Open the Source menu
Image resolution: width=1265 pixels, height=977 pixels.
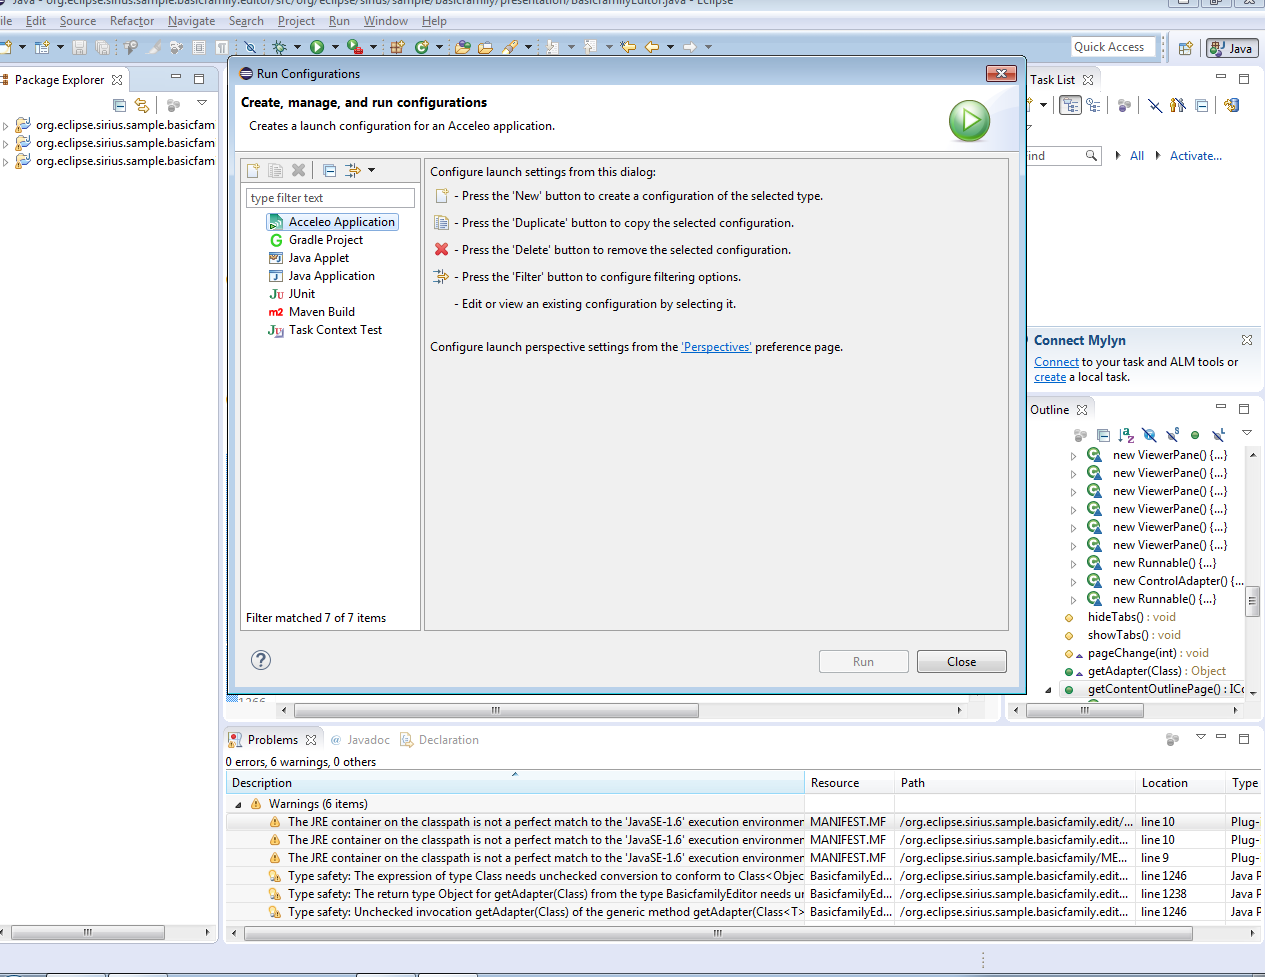tap(78, 21)
